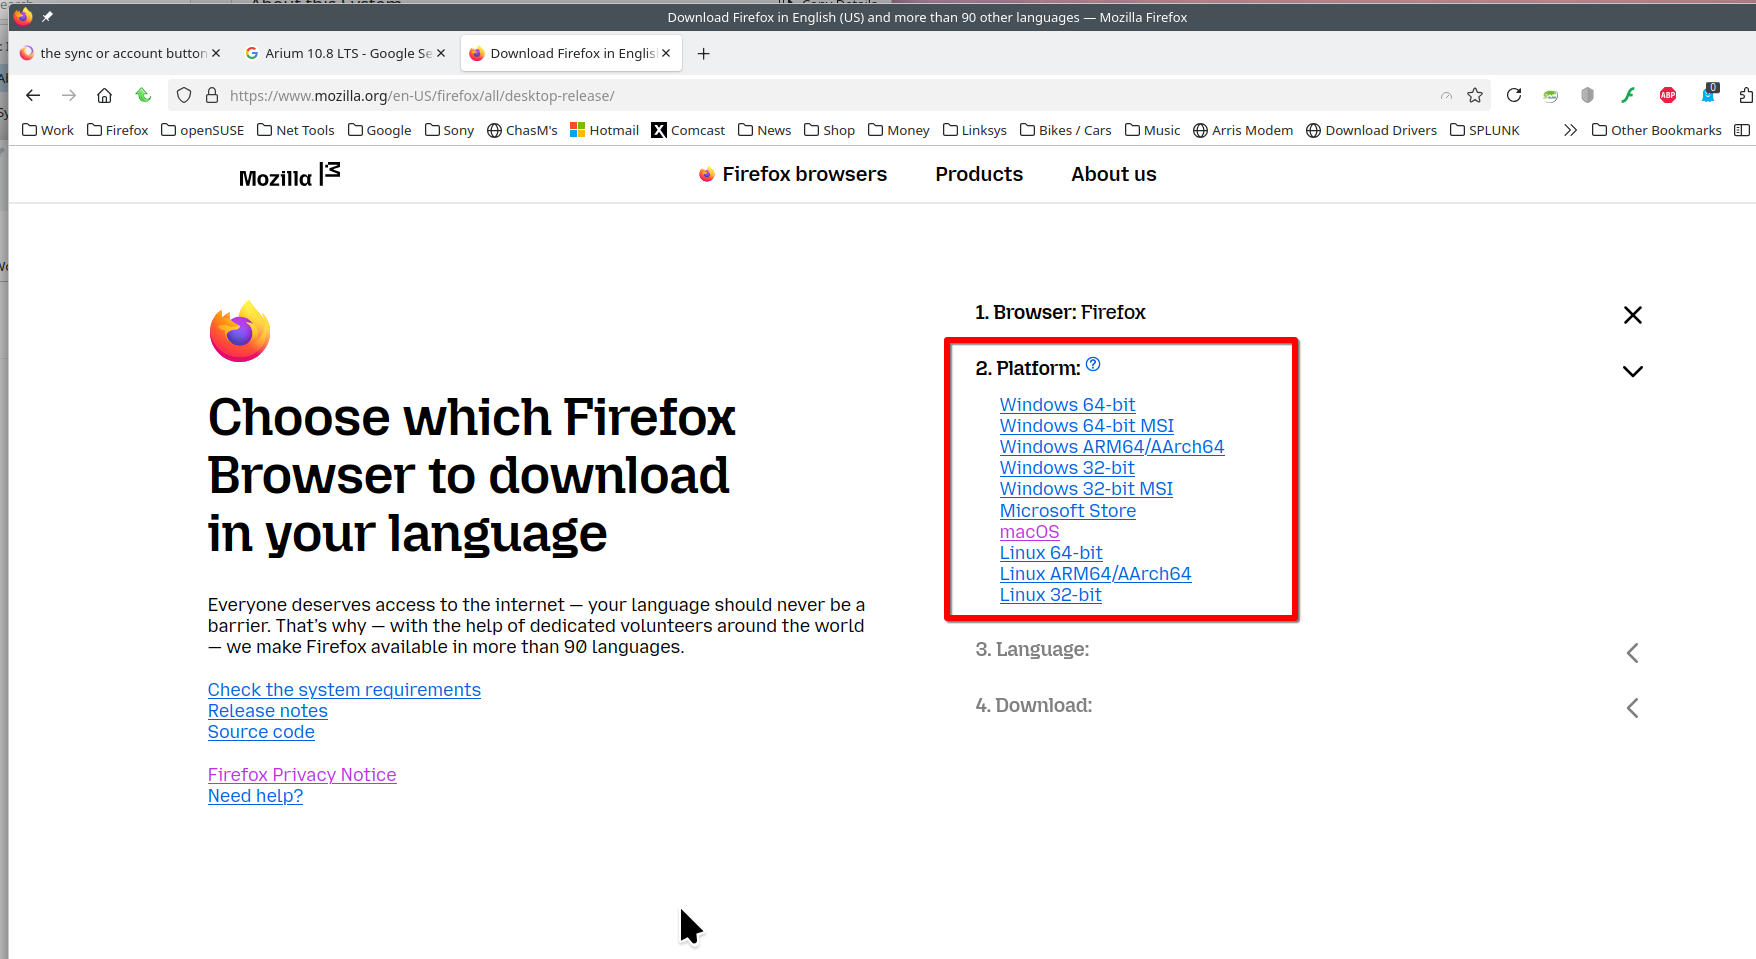This screenshot has height=959, width=1756.
Task: Open the browser home page icon
Action: tap(104, 95)
